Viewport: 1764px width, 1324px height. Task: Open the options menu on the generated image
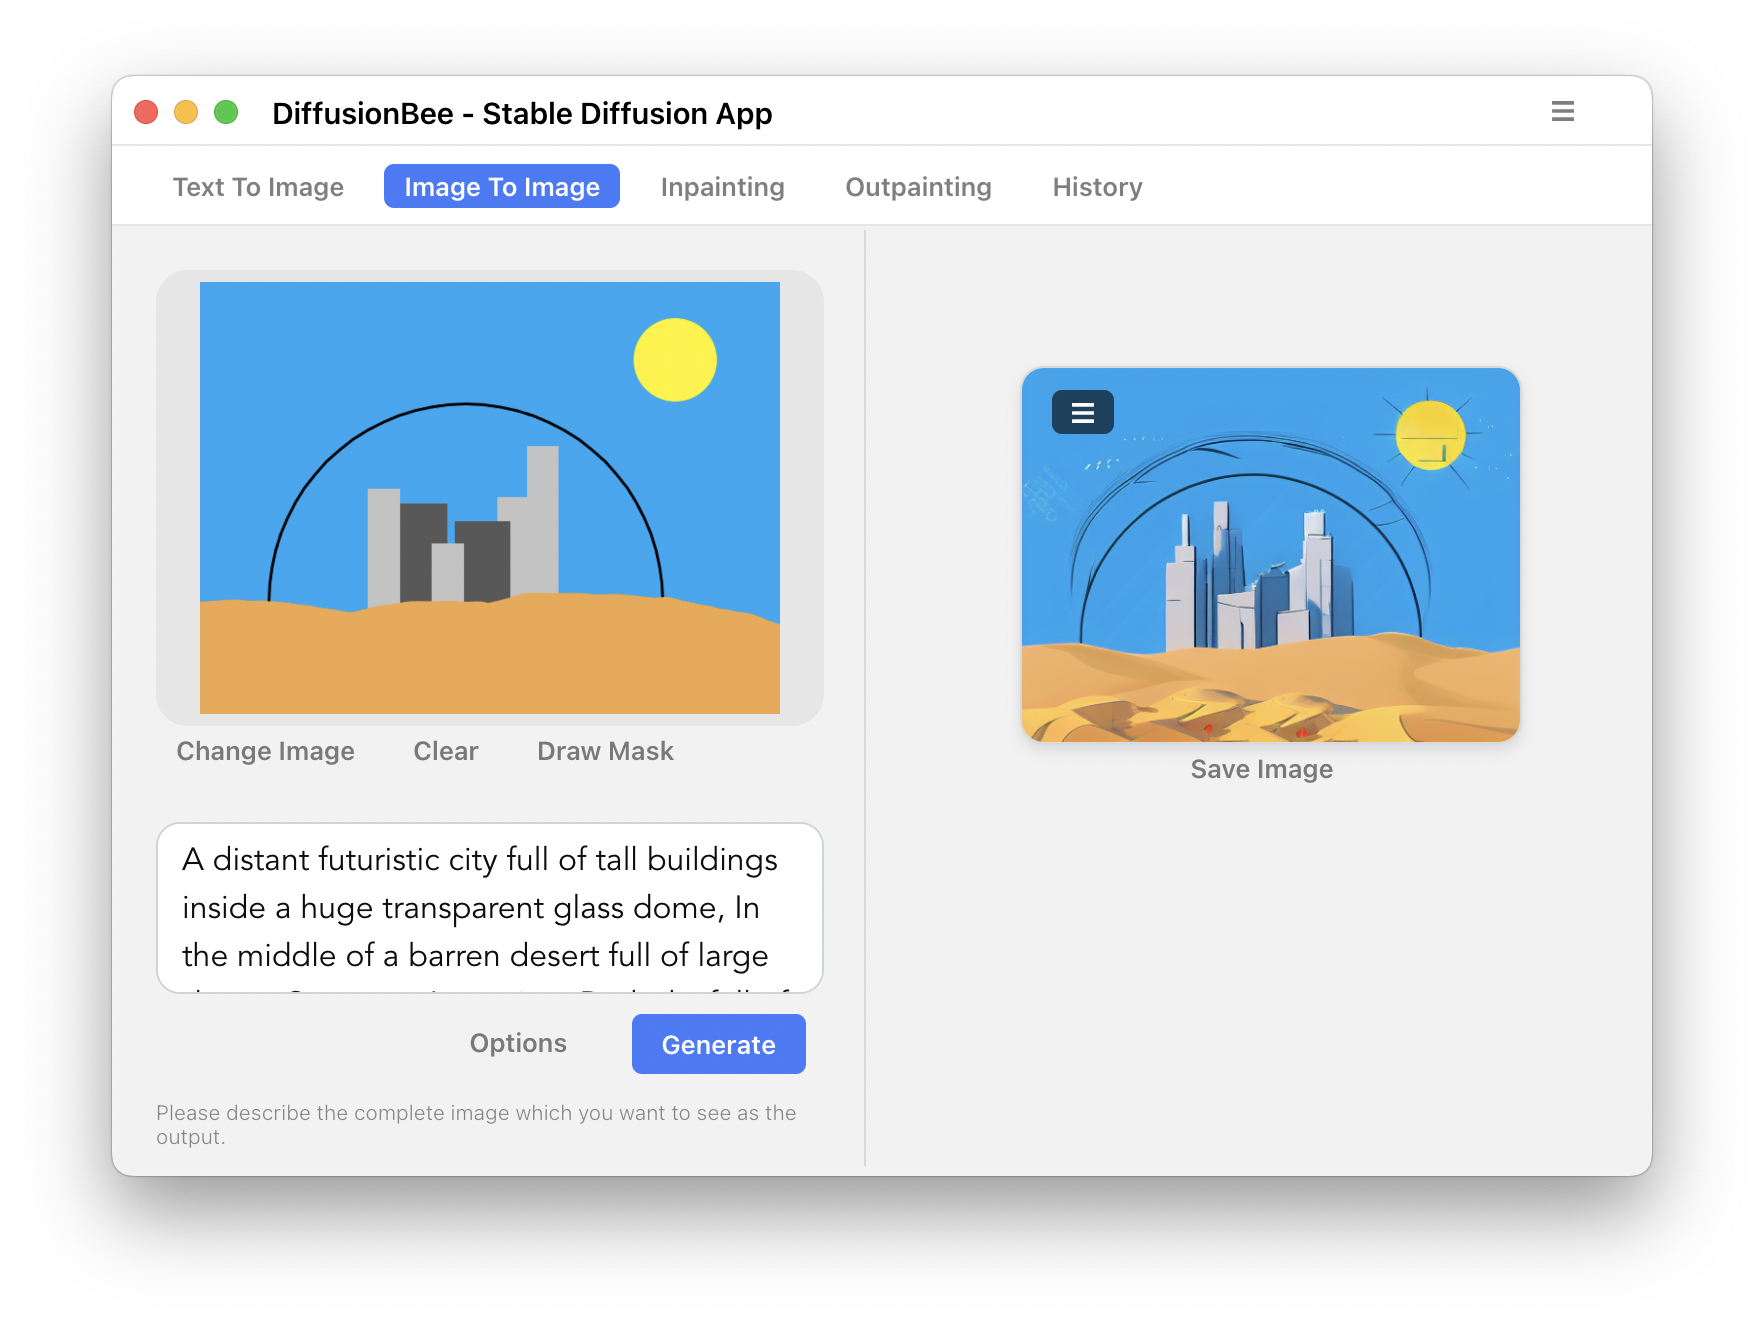[x=1082, y=412]
